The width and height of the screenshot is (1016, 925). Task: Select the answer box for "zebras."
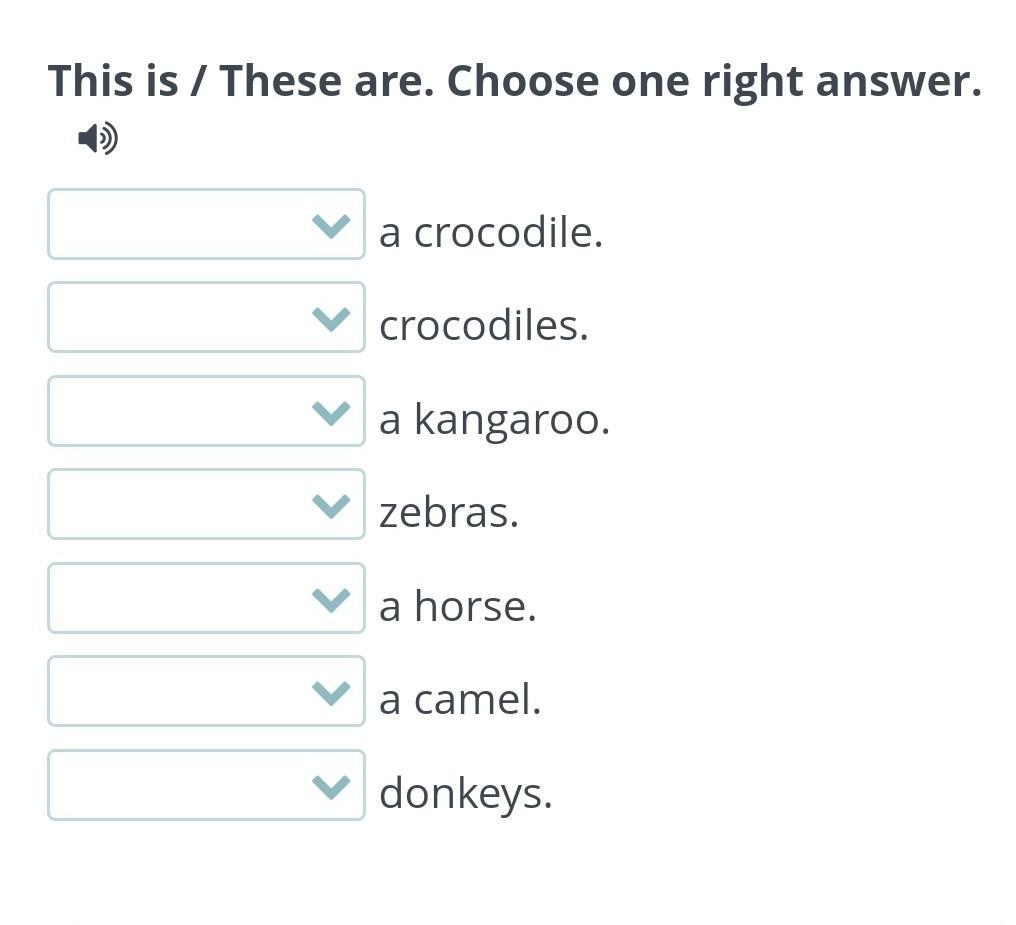[206, 505]
